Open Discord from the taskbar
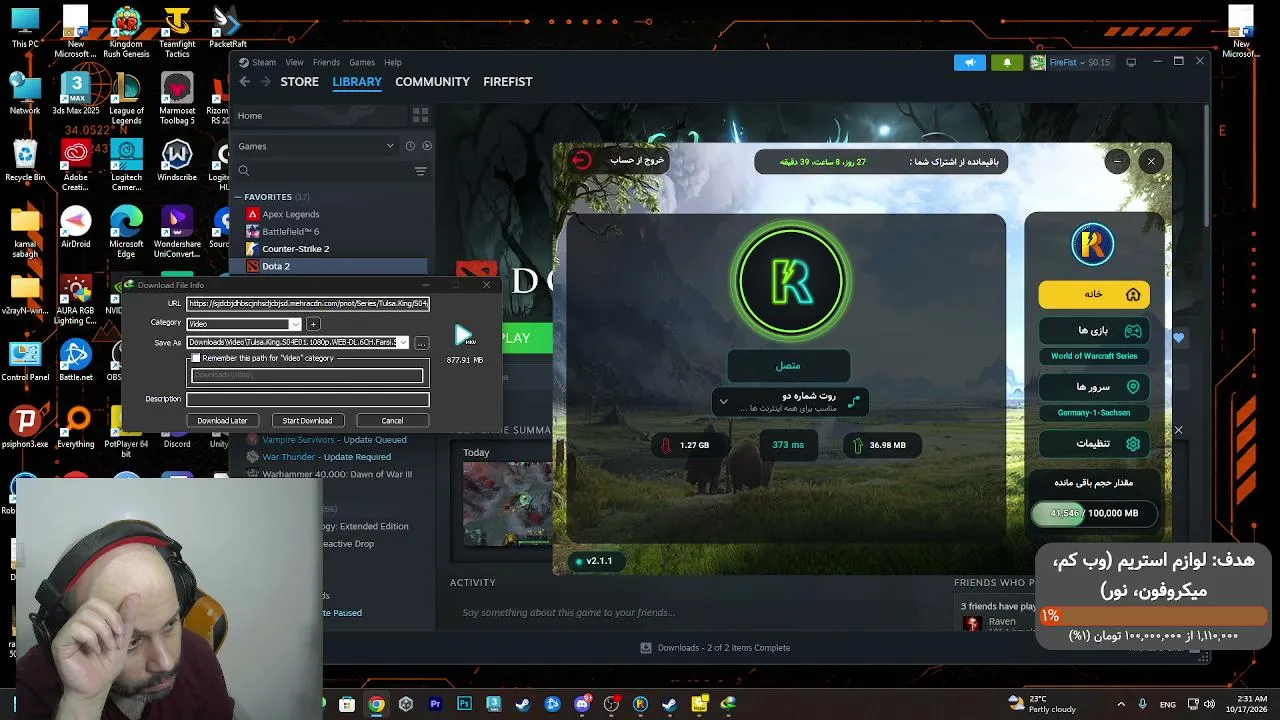The height and width of the screenshot is (720, 1280). (x=582, y=704)
